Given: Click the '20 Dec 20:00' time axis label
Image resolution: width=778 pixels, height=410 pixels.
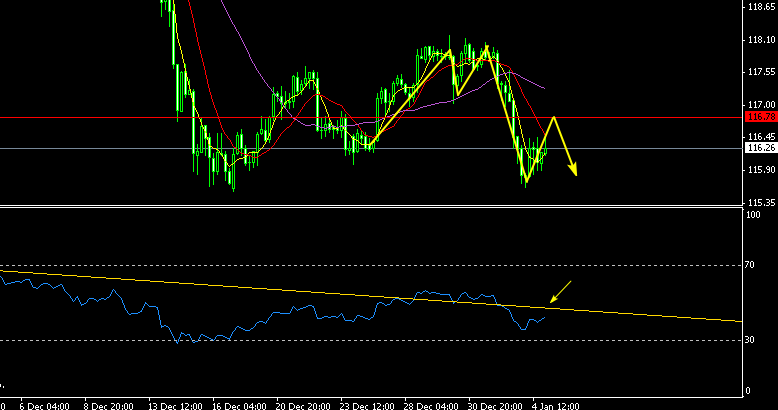Looking at the screenshot, I should (303, 406).
